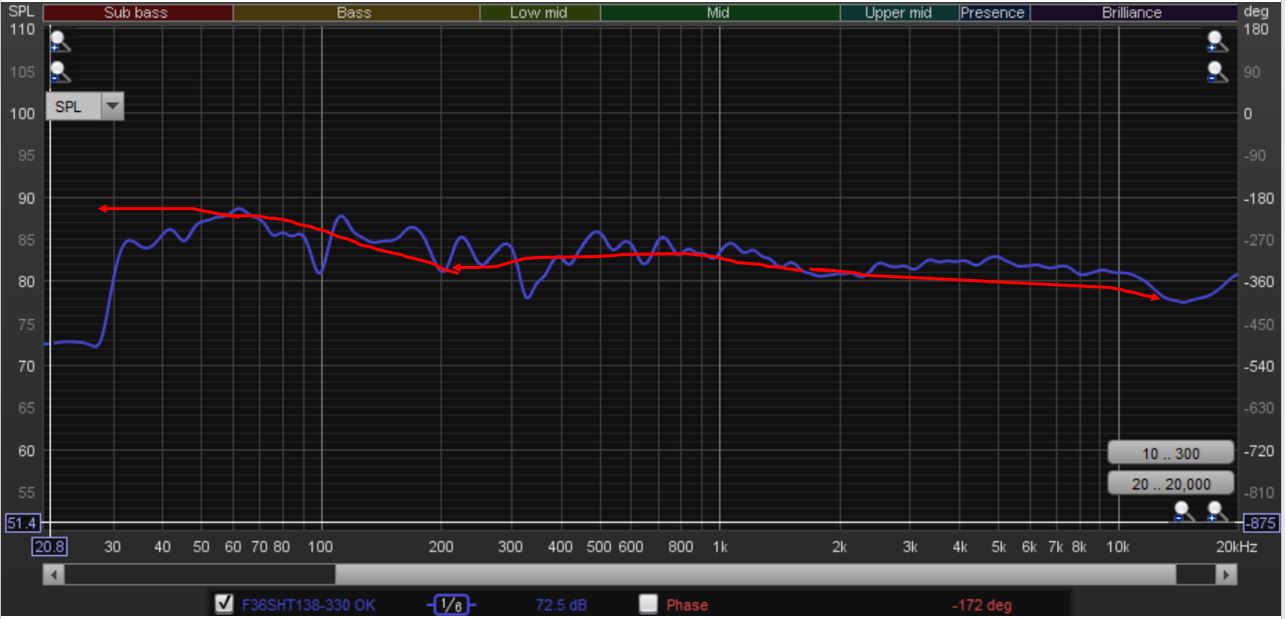The height and width of the screenshot is (619, 1285).
Task: Select the Sub bass frequency band
Action: 137,13
